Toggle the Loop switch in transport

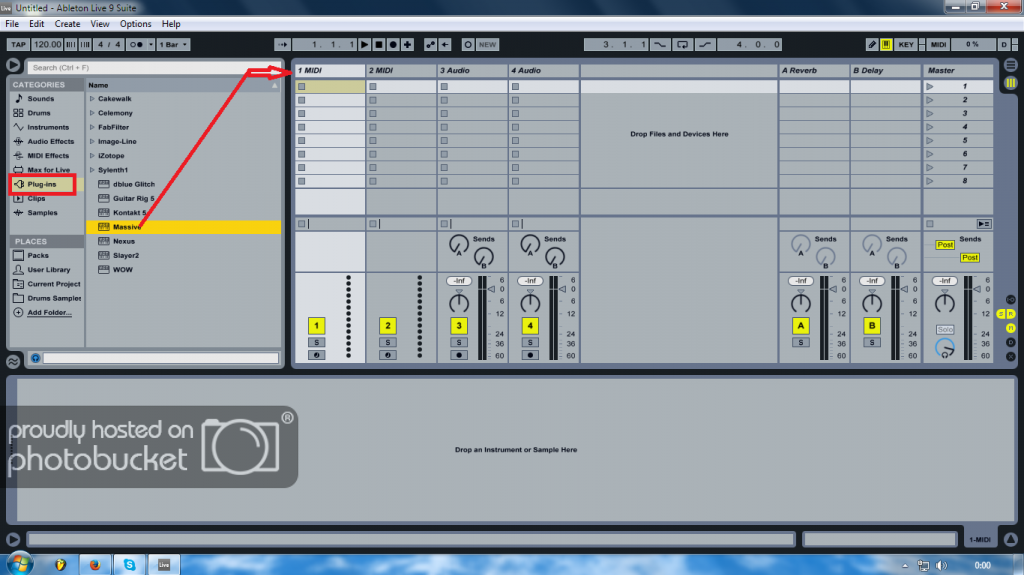(682, 44)
